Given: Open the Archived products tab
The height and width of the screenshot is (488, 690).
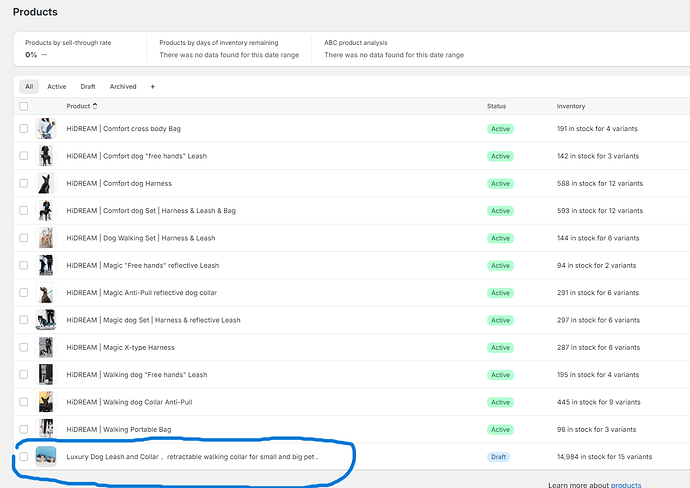Looking at the screenshot, I should 123,87.
